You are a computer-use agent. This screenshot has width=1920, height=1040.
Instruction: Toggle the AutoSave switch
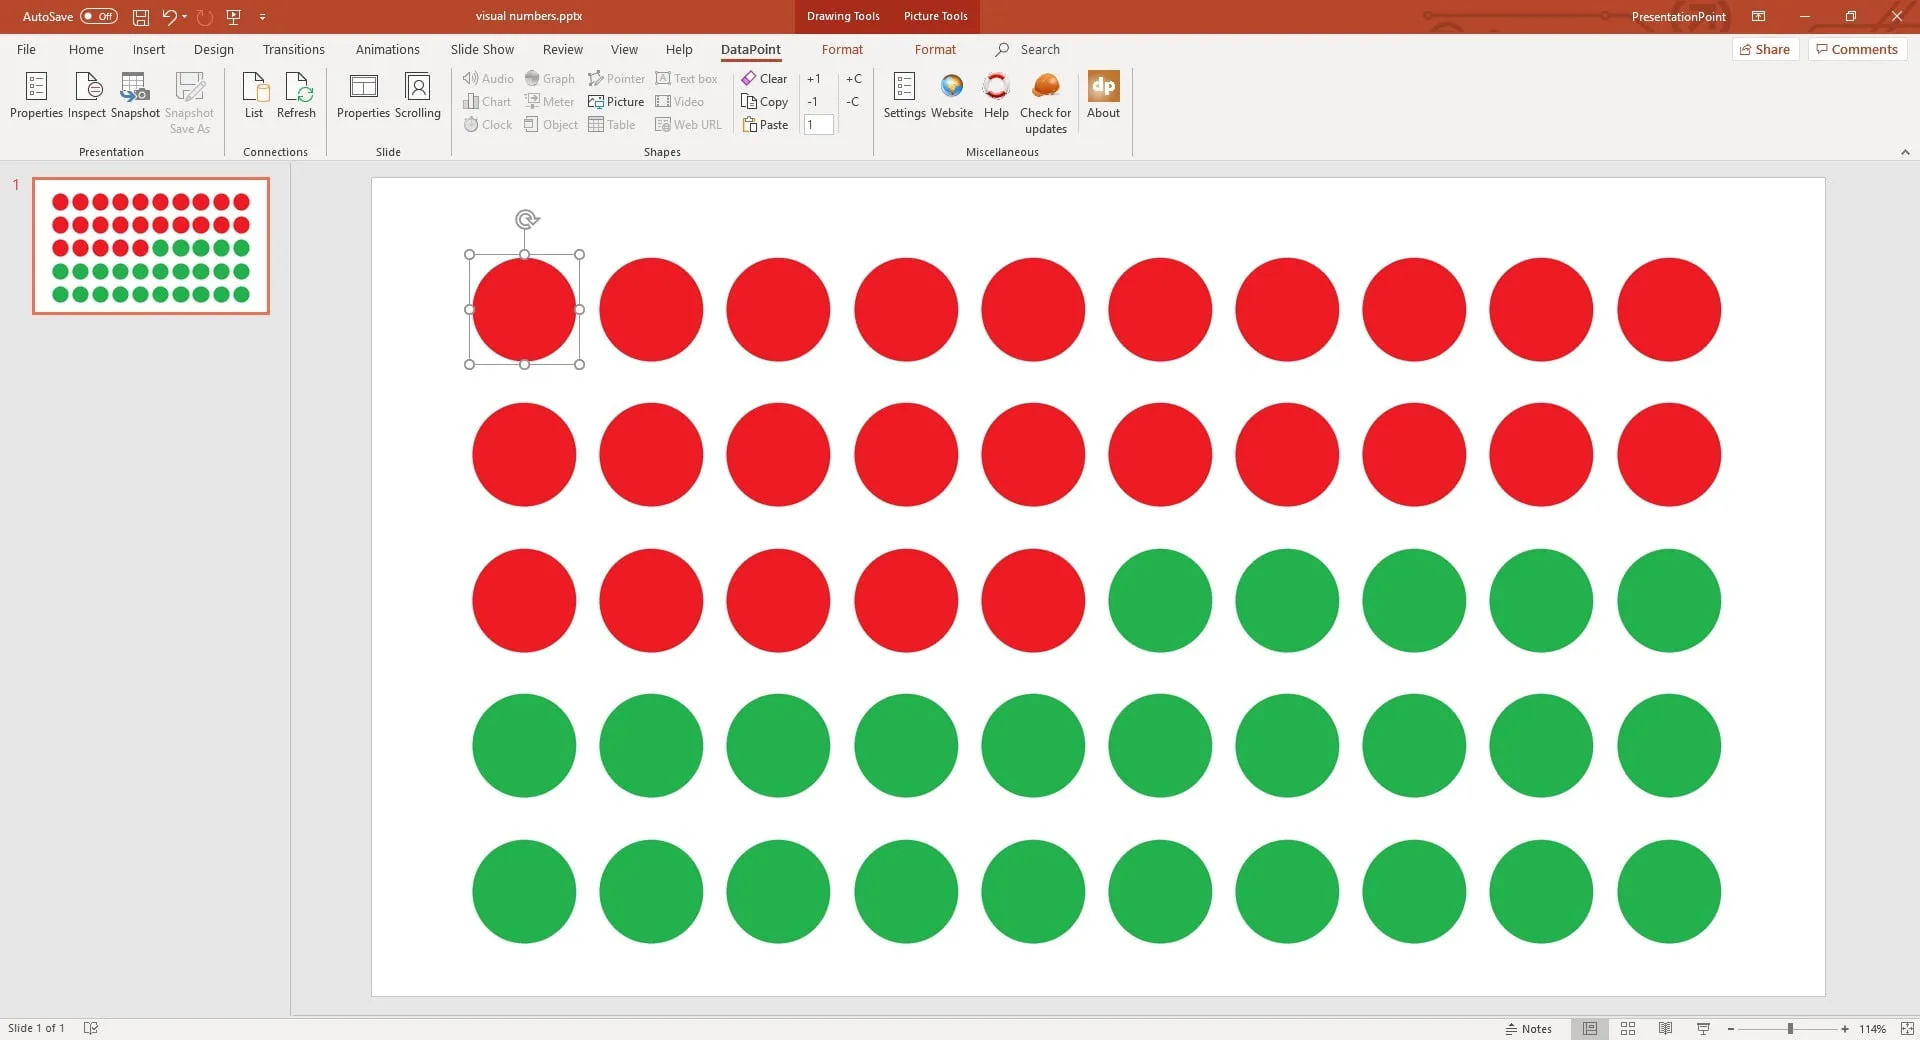tap(99, 16)
